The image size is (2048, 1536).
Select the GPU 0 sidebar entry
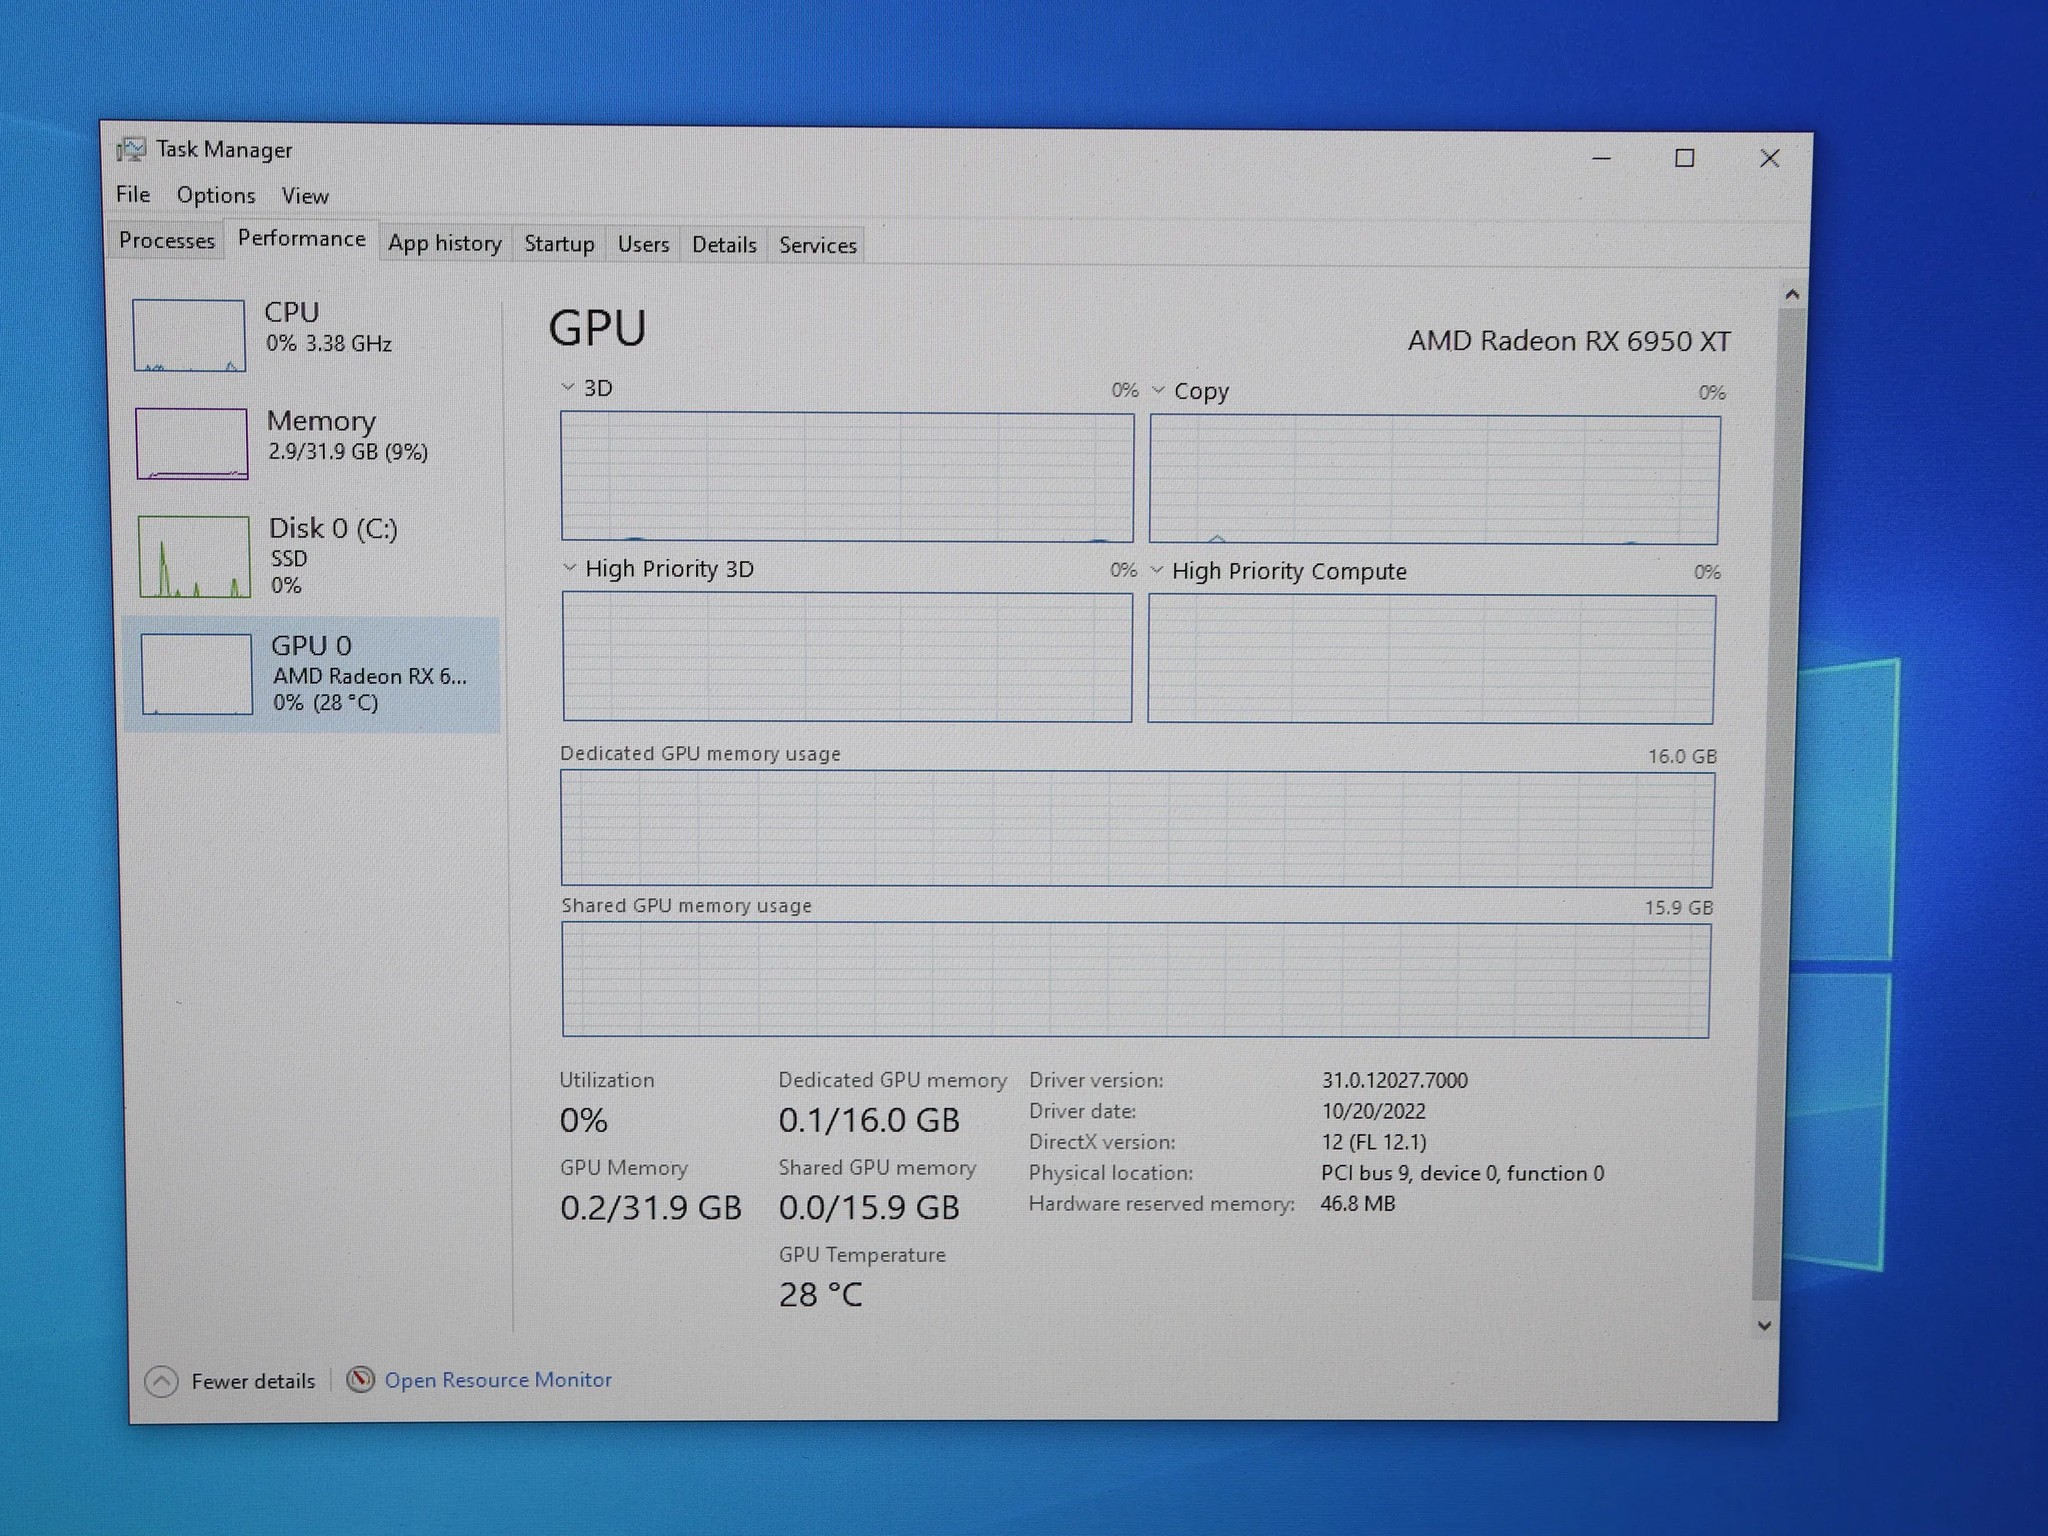point(310,674)
